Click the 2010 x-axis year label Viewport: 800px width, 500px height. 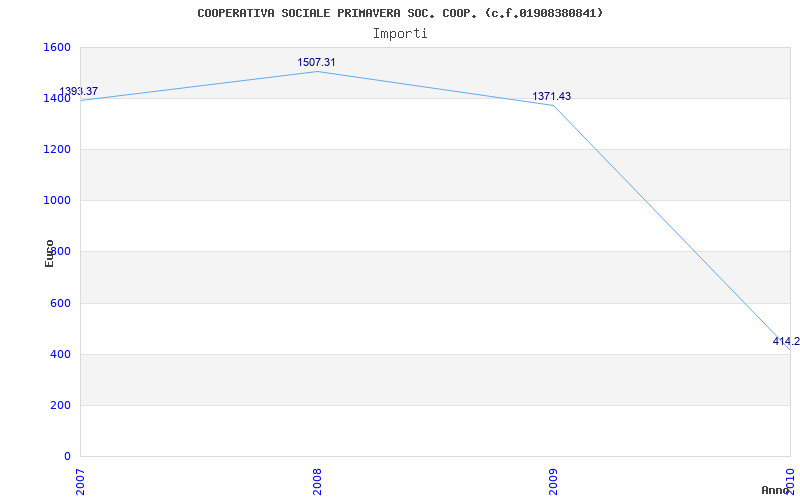click(x=790, y=479)
